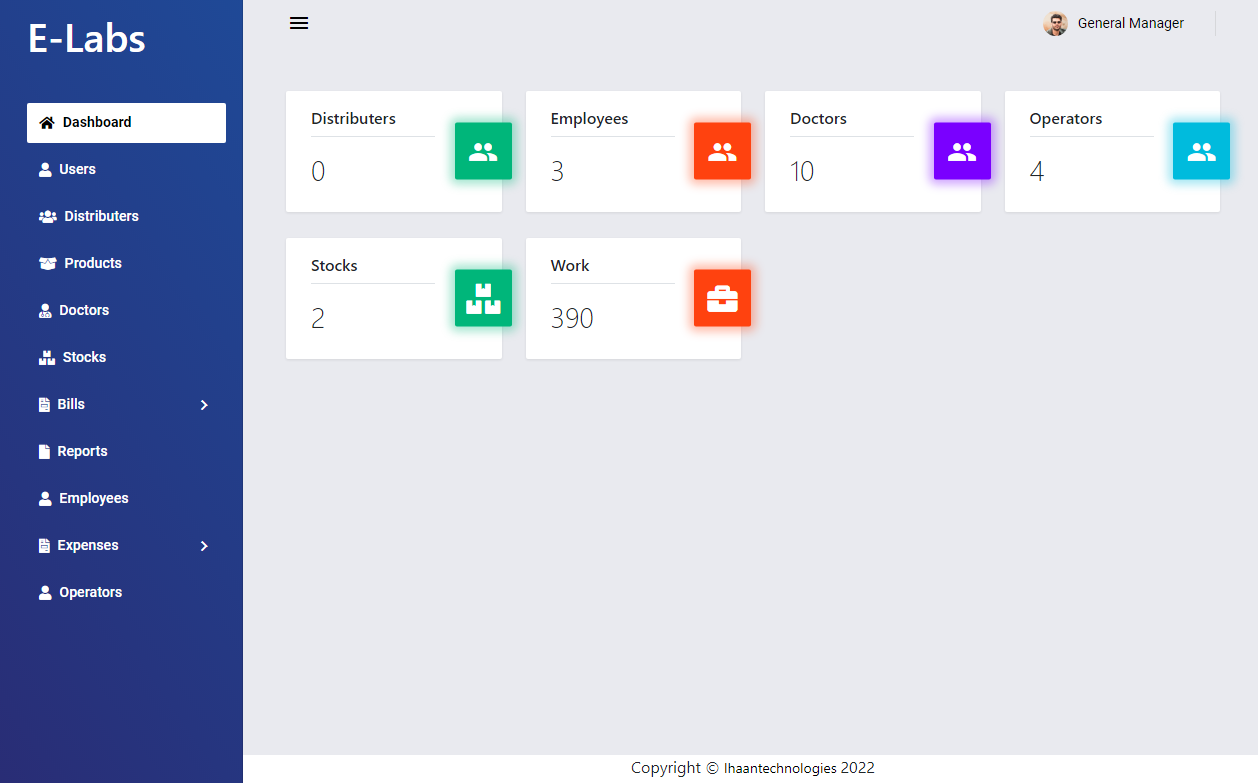The image size is (1258, 783).
Task: Open Products from the sidebar
Action: [126, 263]
